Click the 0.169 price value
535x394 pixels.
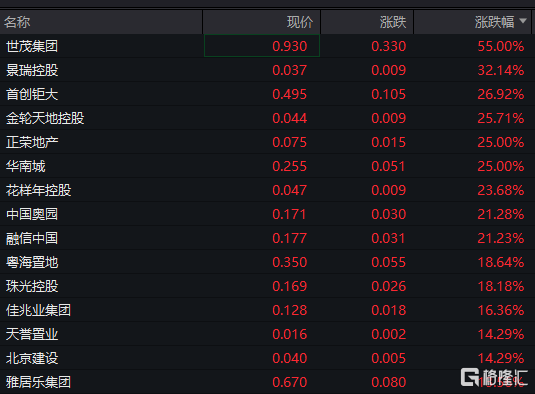click(x=290, y=286)
